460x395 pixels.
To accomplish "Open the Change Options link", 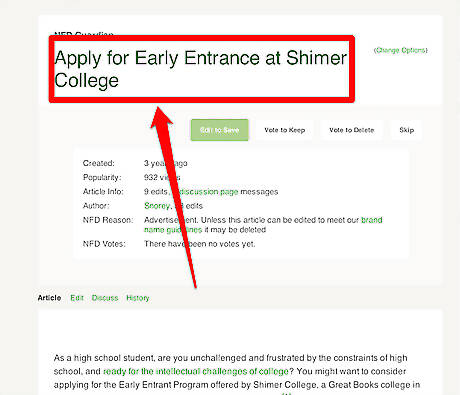I will [x=401, y=50].
